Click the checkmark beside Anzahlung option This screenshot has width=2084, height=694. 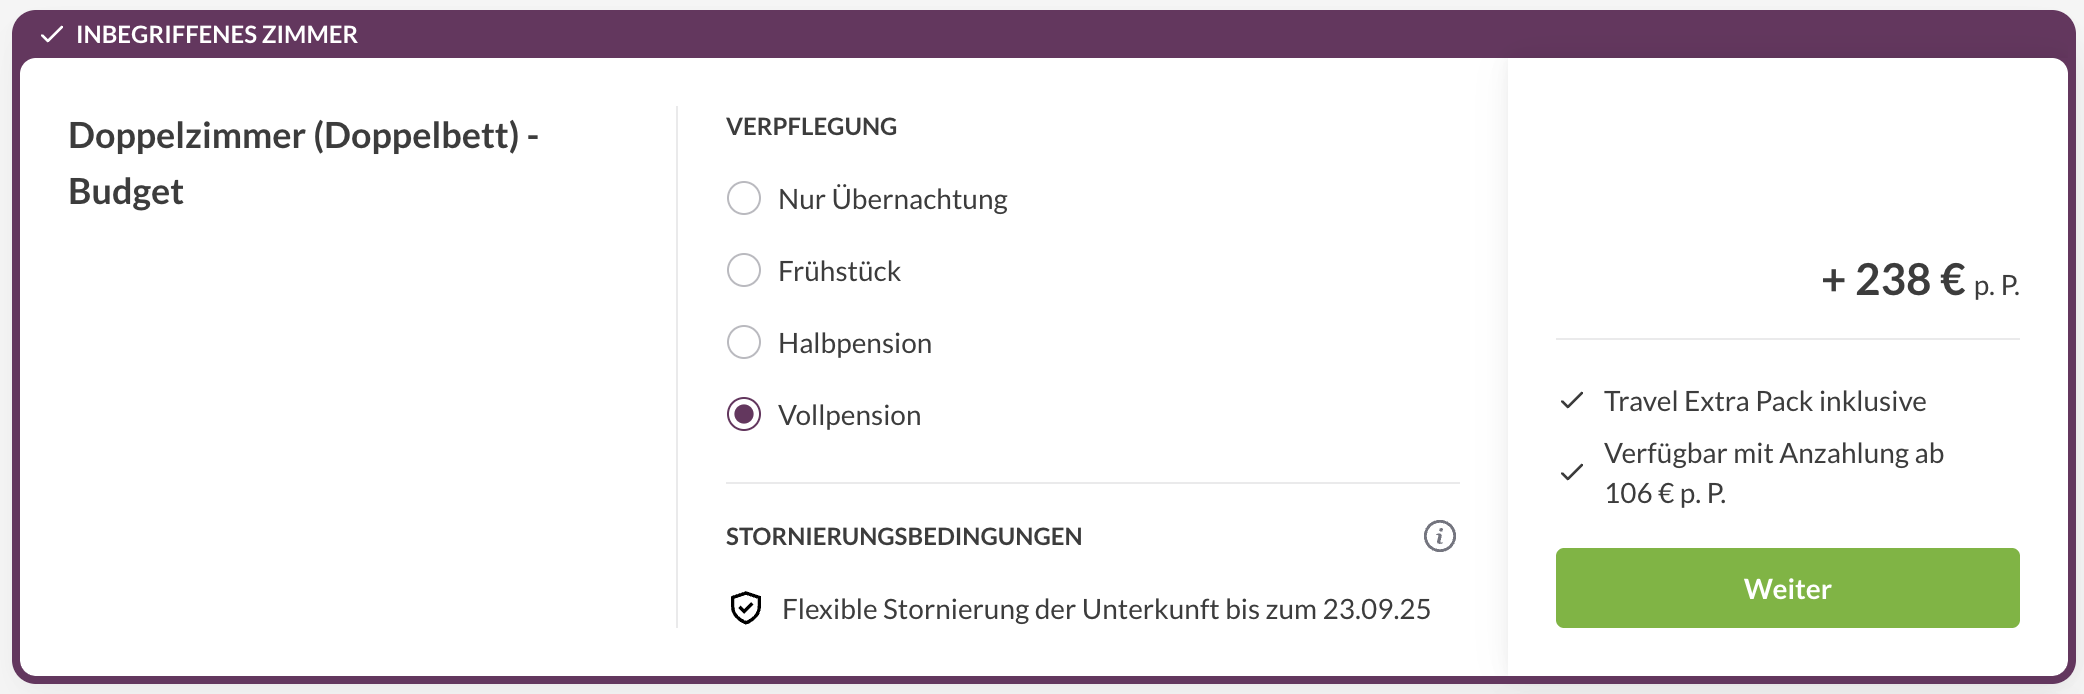click(1572, 472)
